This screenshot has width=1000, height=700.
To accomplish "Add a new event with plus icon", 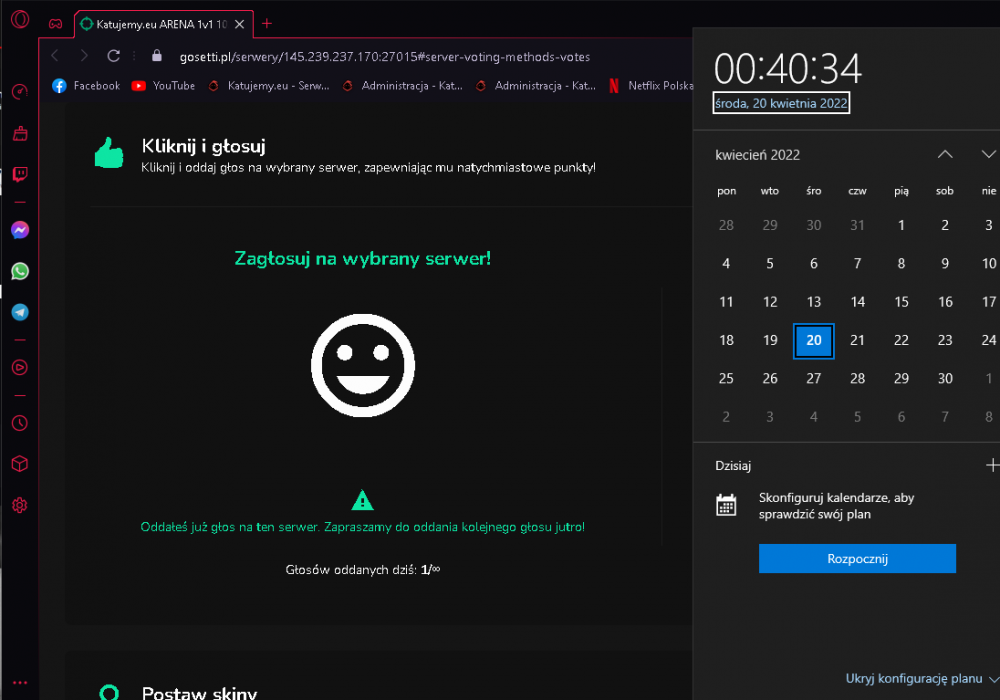I will tap(992, 465).
